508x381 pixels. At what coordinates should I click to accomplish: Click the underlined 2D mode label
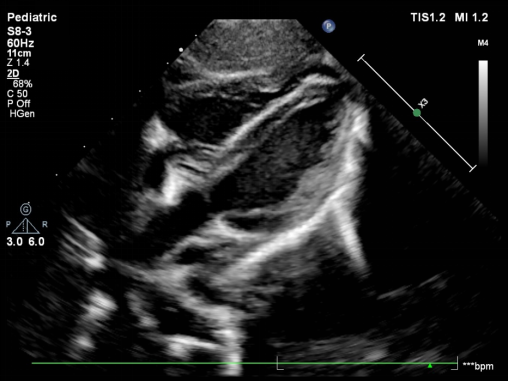pyautogui.click(x=13, y=73)
